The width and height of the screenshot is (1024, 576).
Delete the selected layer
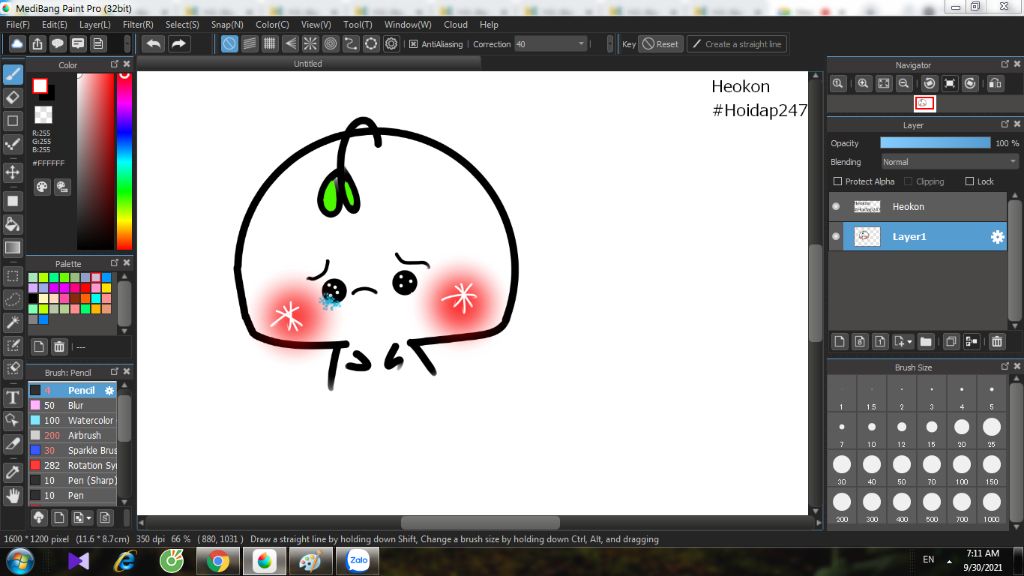997,342
